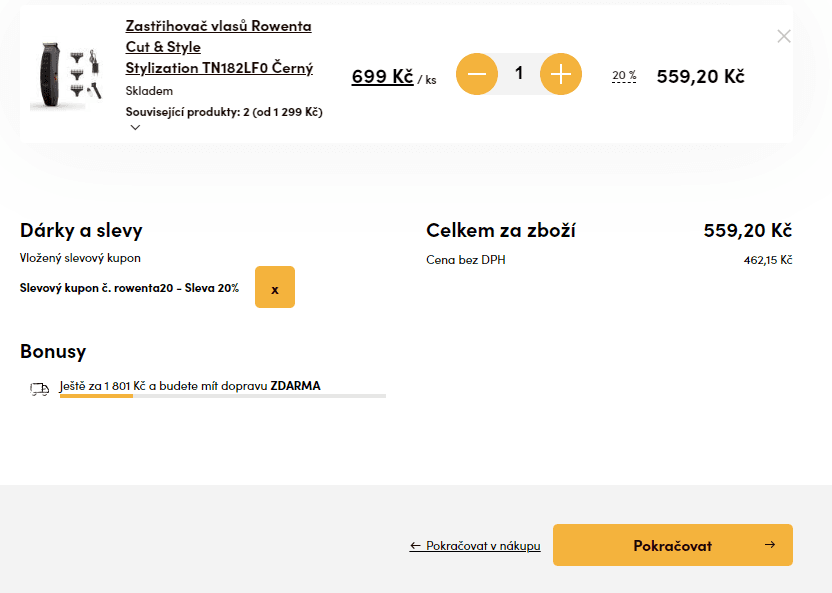
Task: Go back via Pokračovat v nákupu
Action: (x=475, y=545)
